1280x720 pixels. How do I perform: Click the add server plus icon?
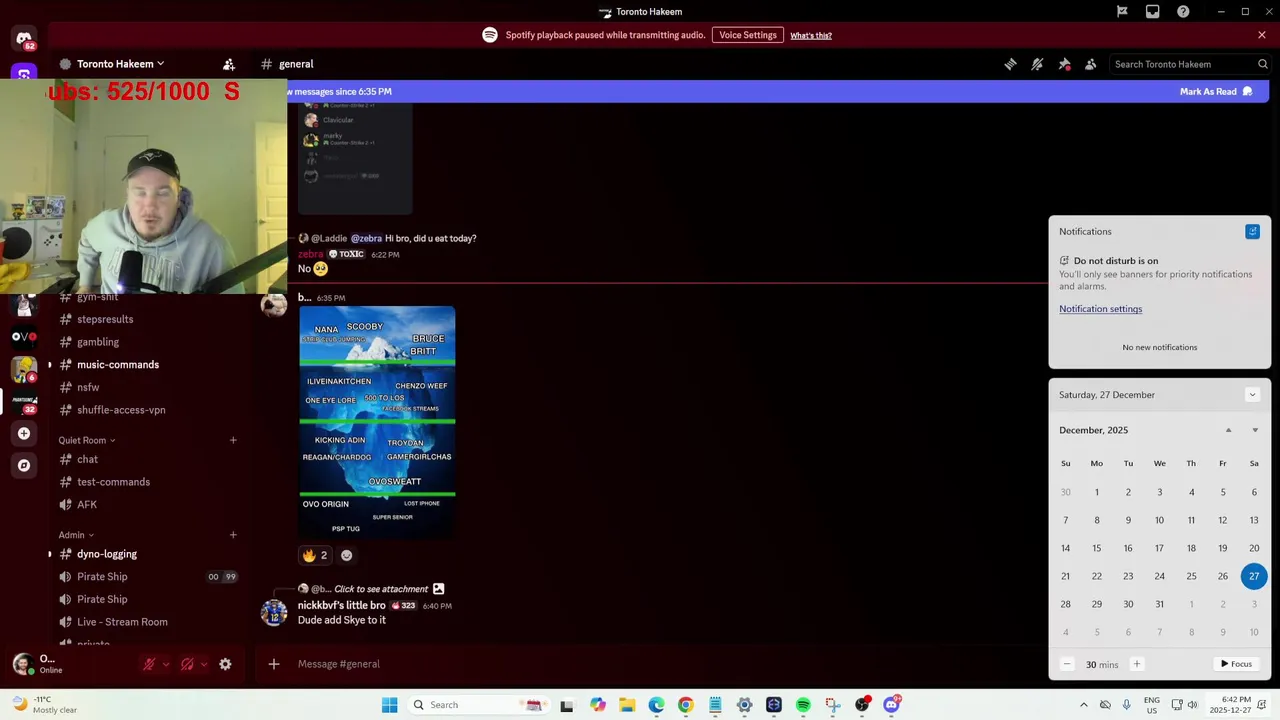24,433
